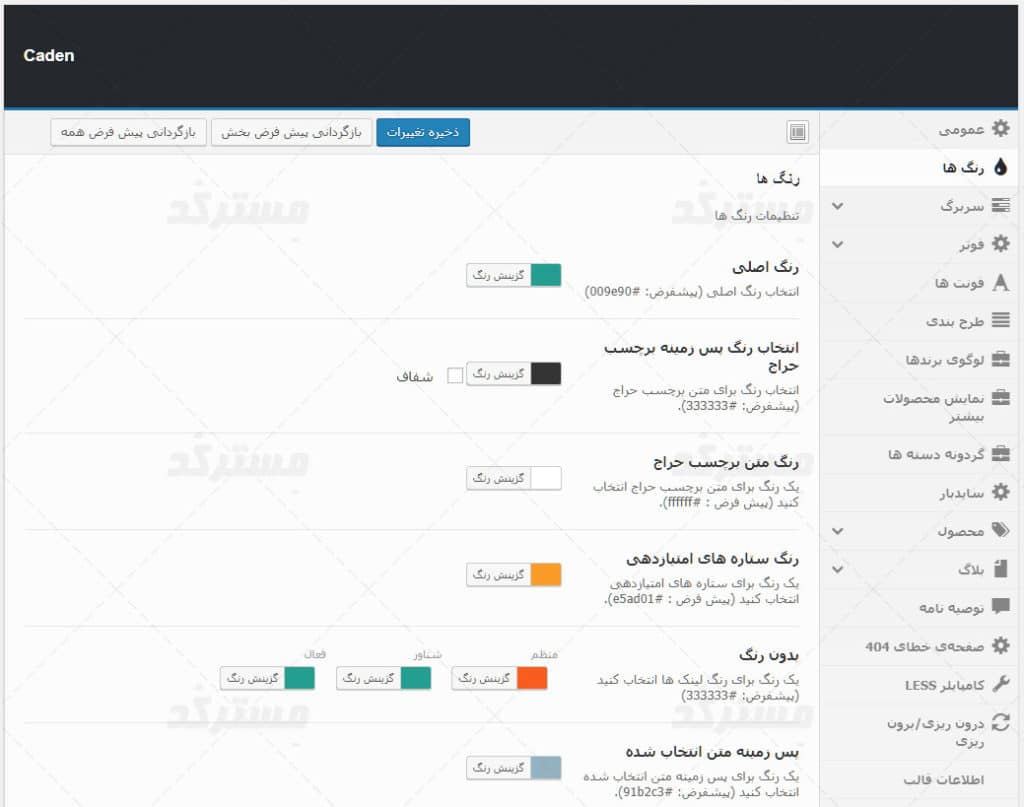
Task: Click the gear icon beside فوتر
Action: (x=1000, y=244)
